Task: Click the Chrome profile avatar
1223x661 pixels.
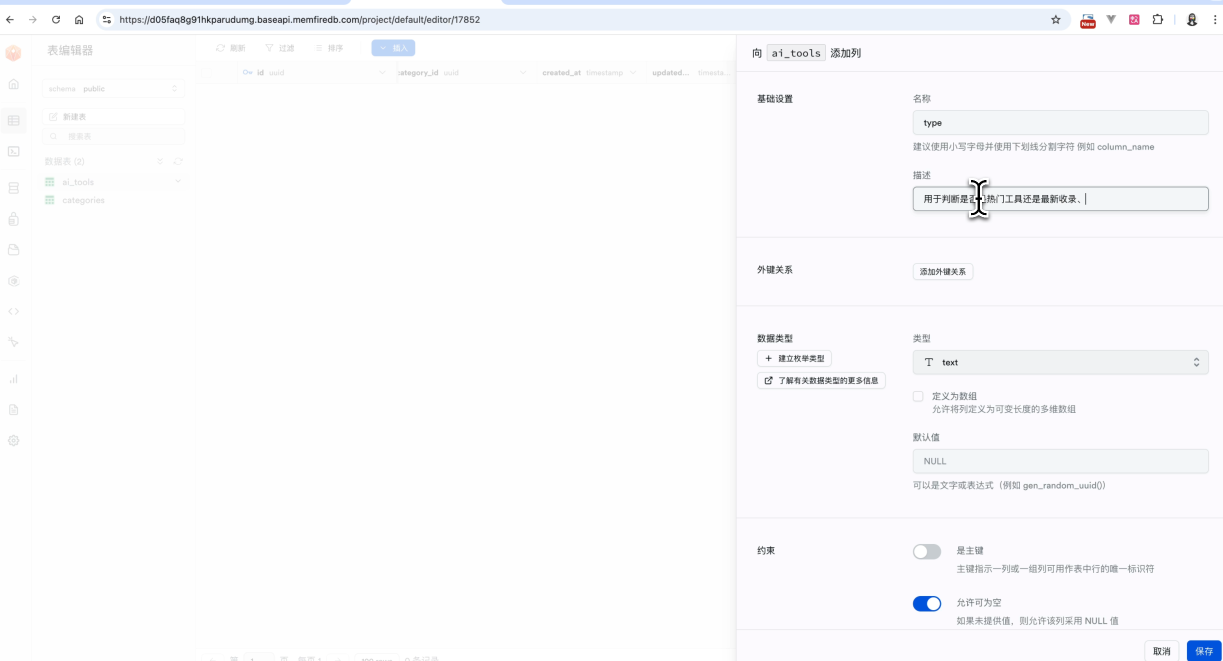Action: click(1191, 19)
